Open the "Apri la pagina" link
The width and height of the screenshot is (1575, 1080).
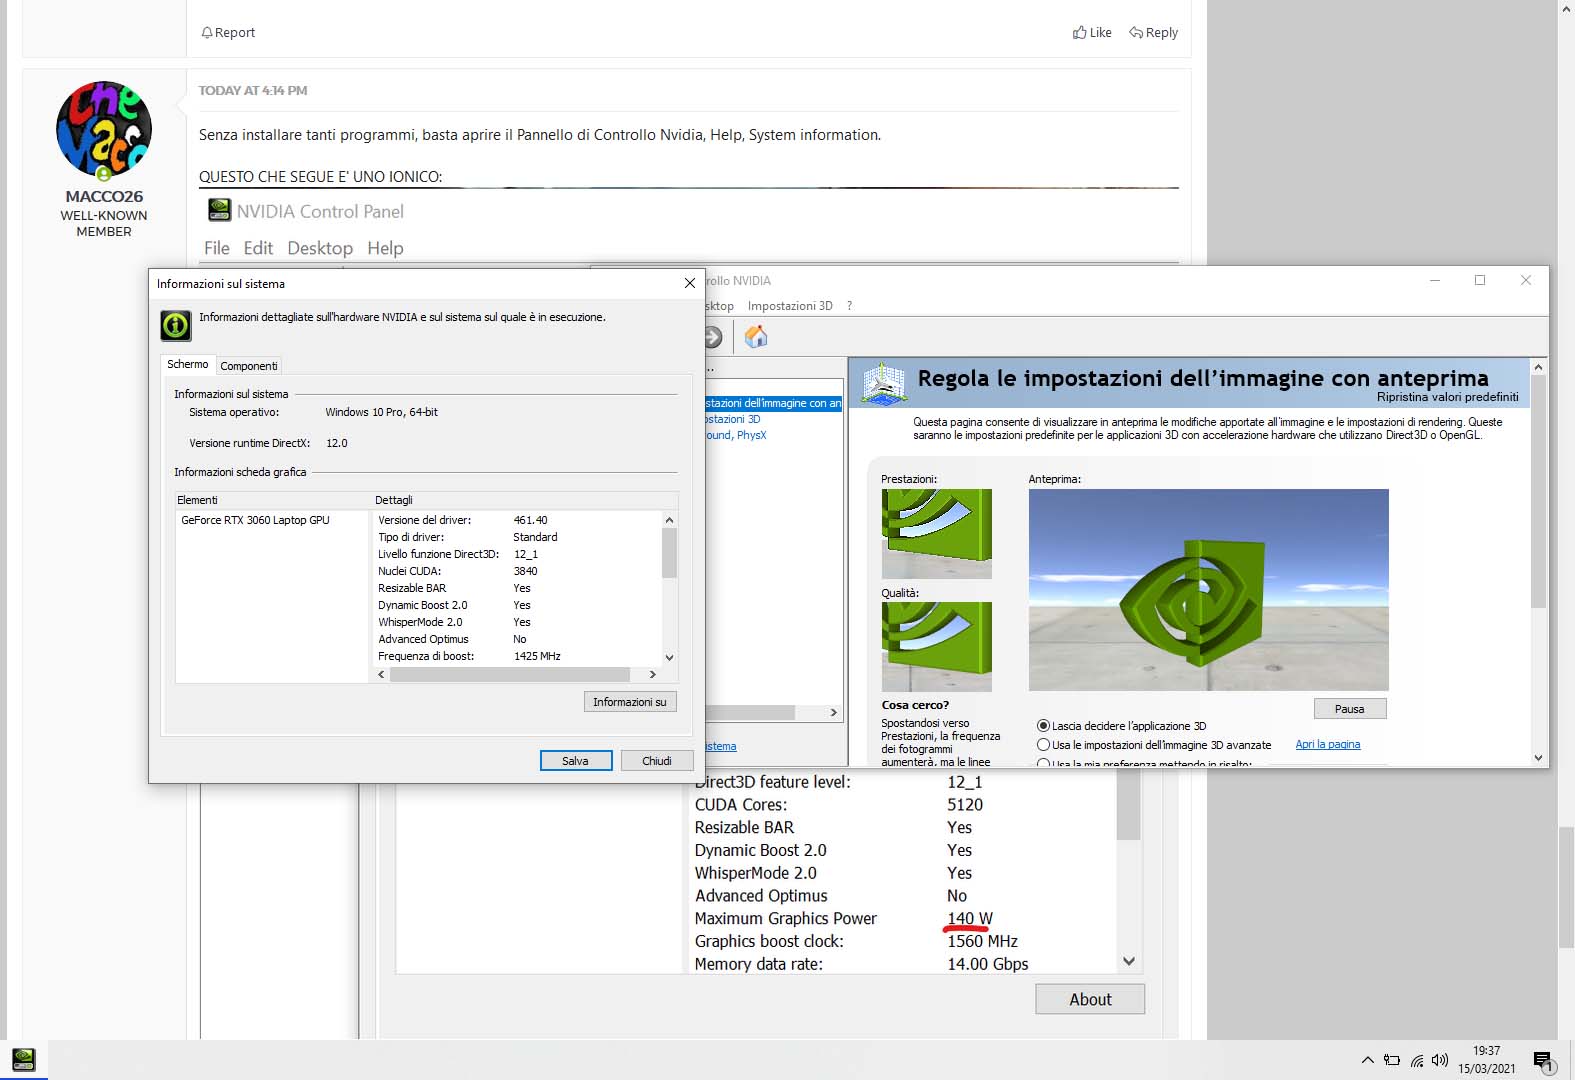(1328, 744)
